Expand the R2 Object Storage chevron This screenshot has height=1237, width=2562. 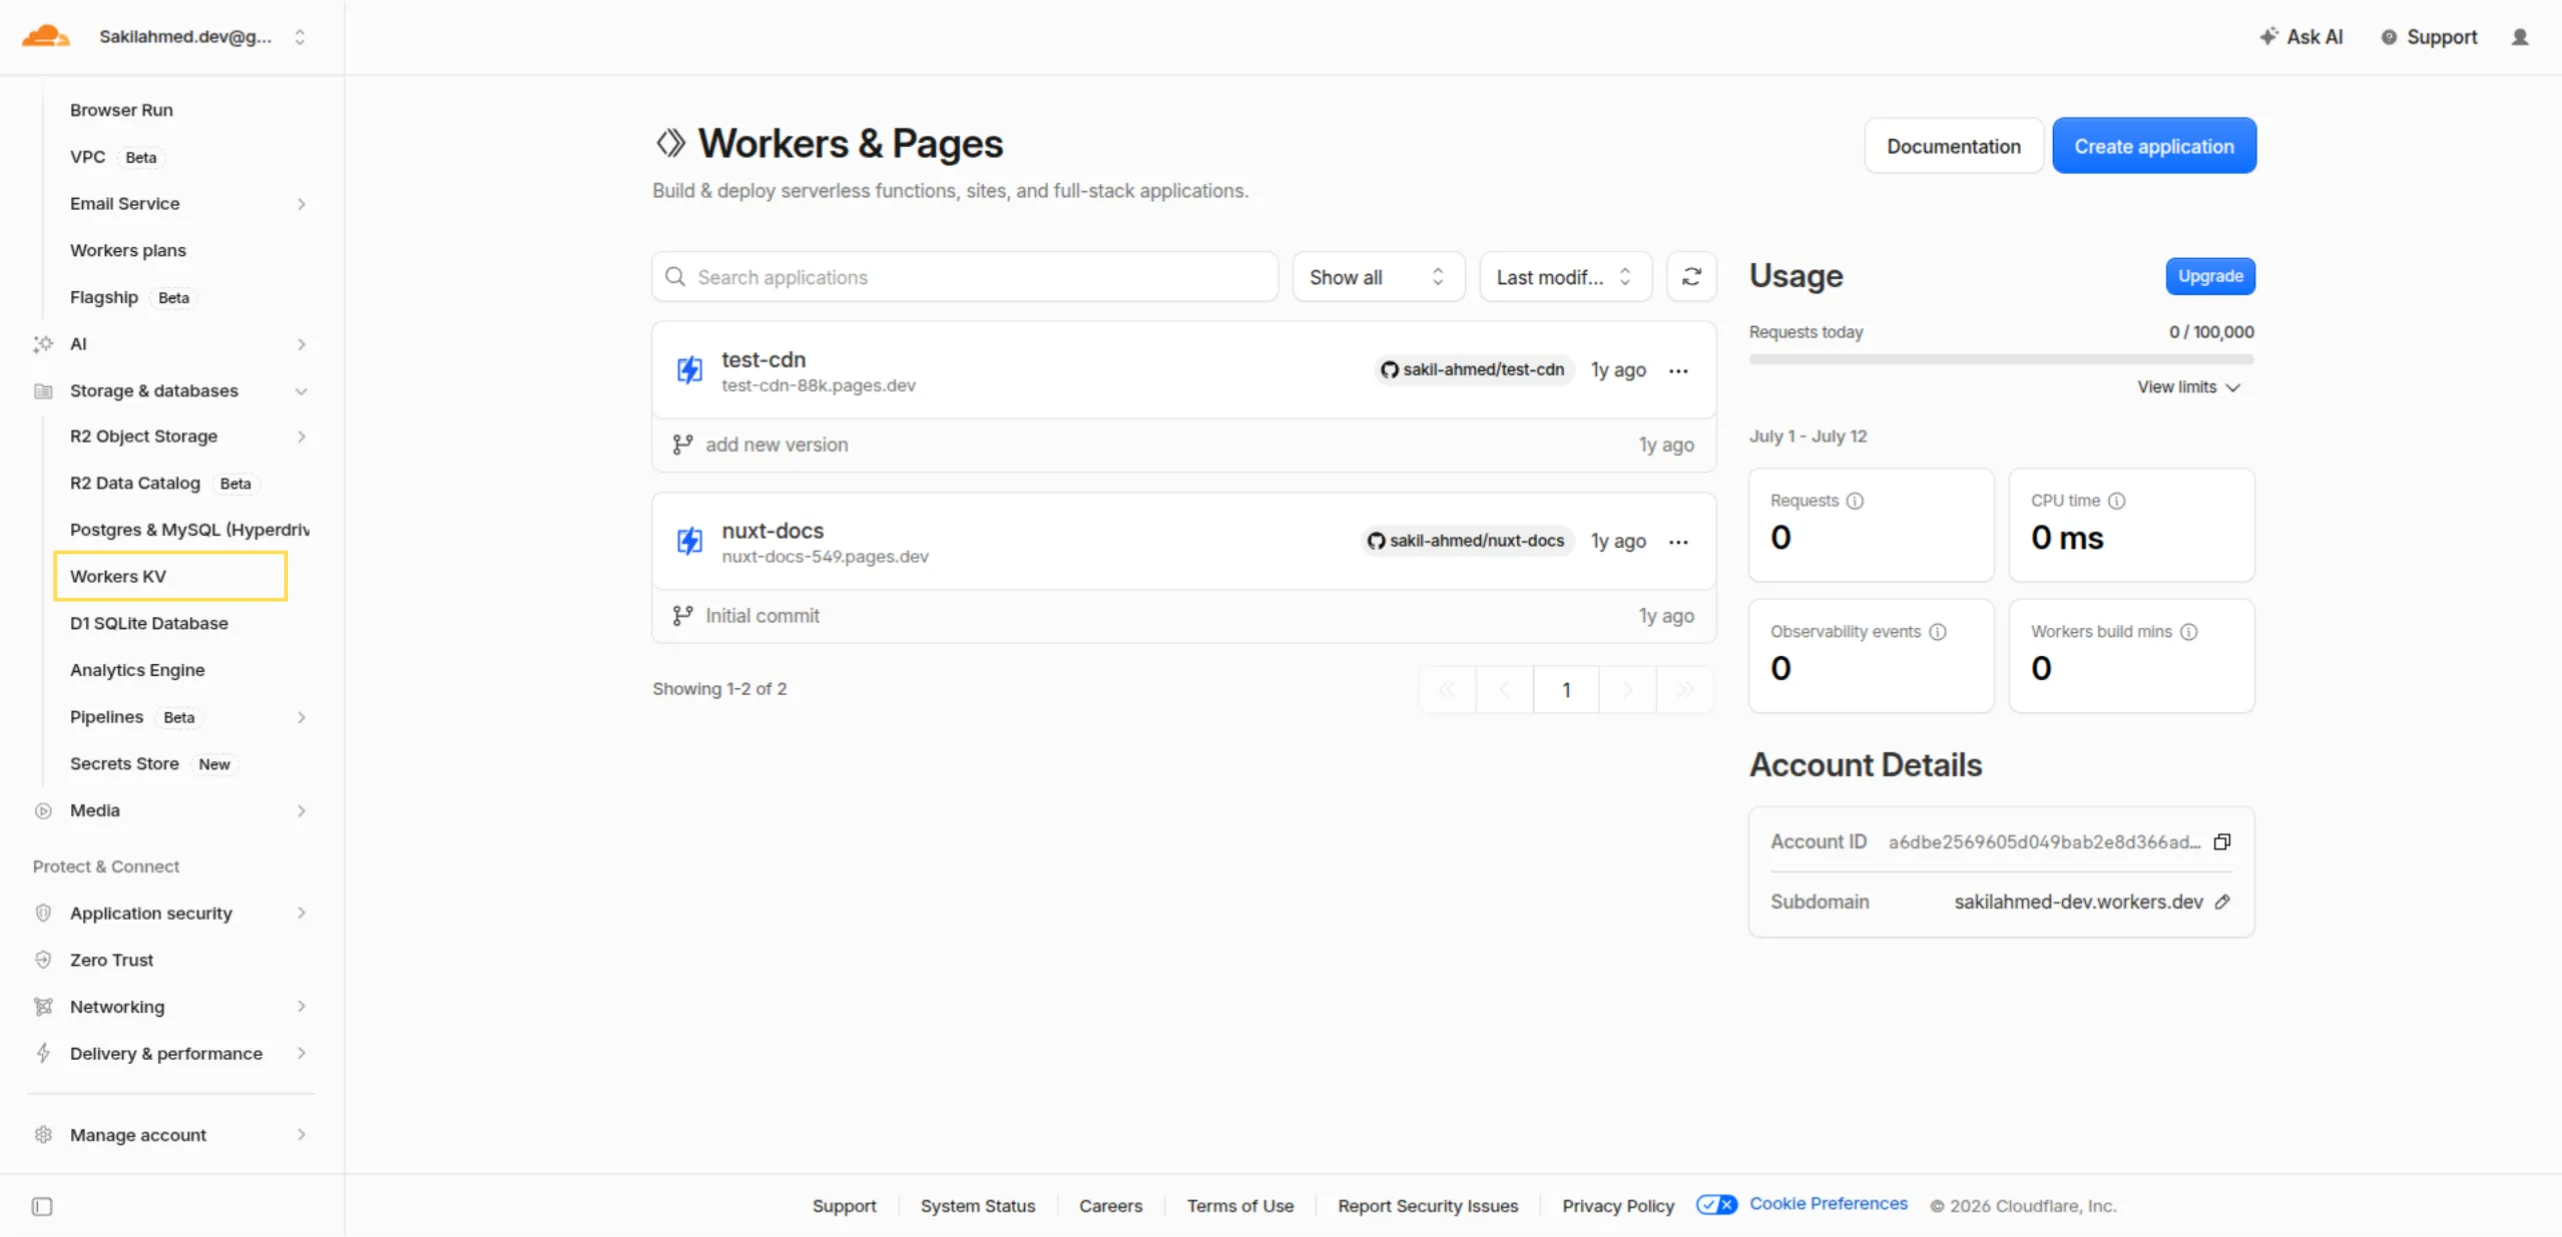pyautogui.click(x=301, y=437)
